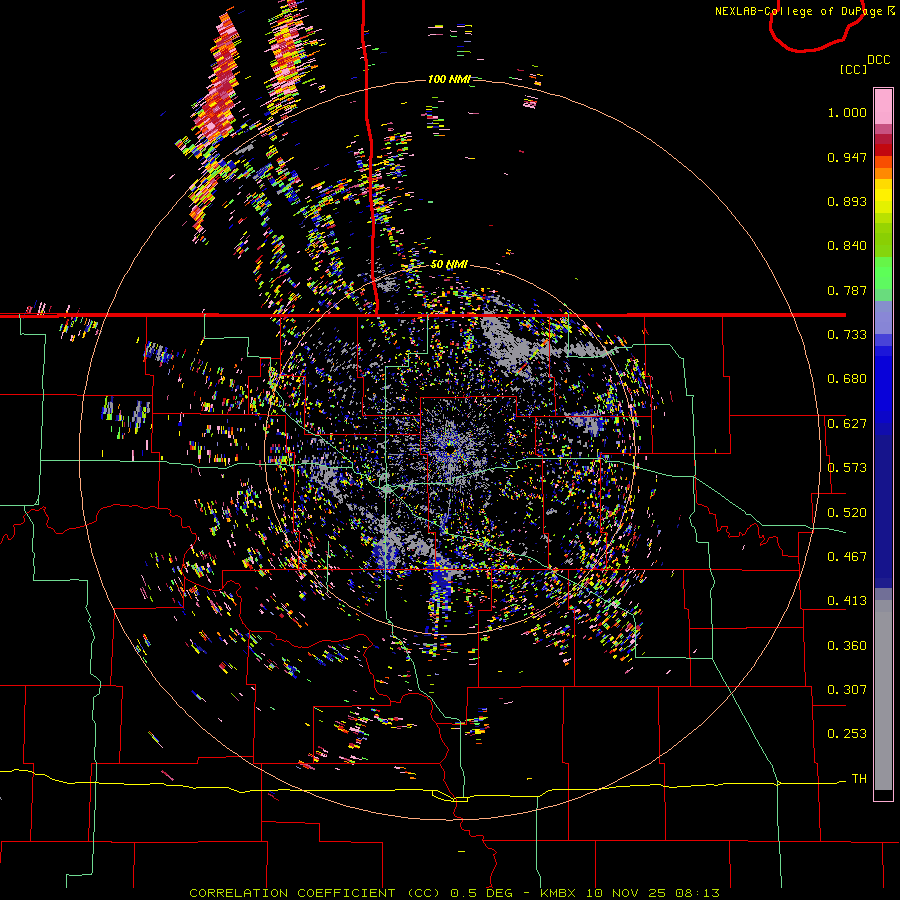Click the 50 NMI range ring label

(449, 264)
